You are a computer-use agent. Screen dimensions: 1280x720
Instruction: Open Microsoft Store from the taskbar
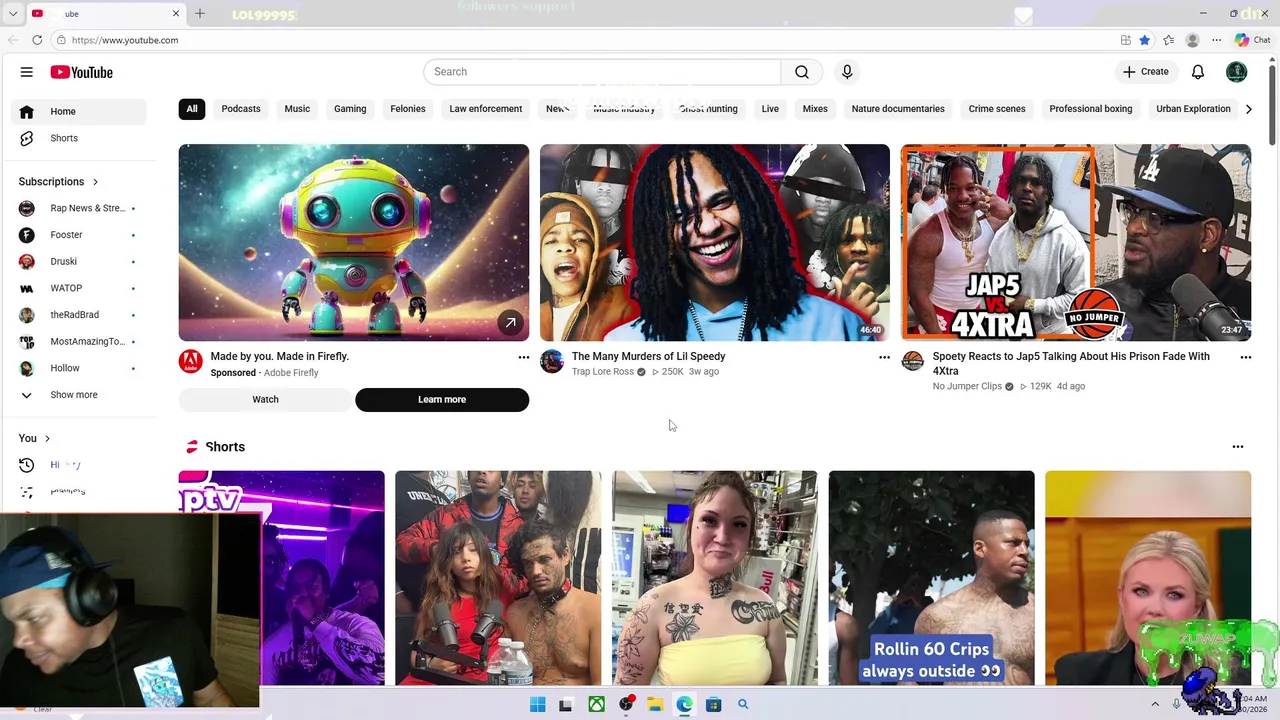coord(713,705)
